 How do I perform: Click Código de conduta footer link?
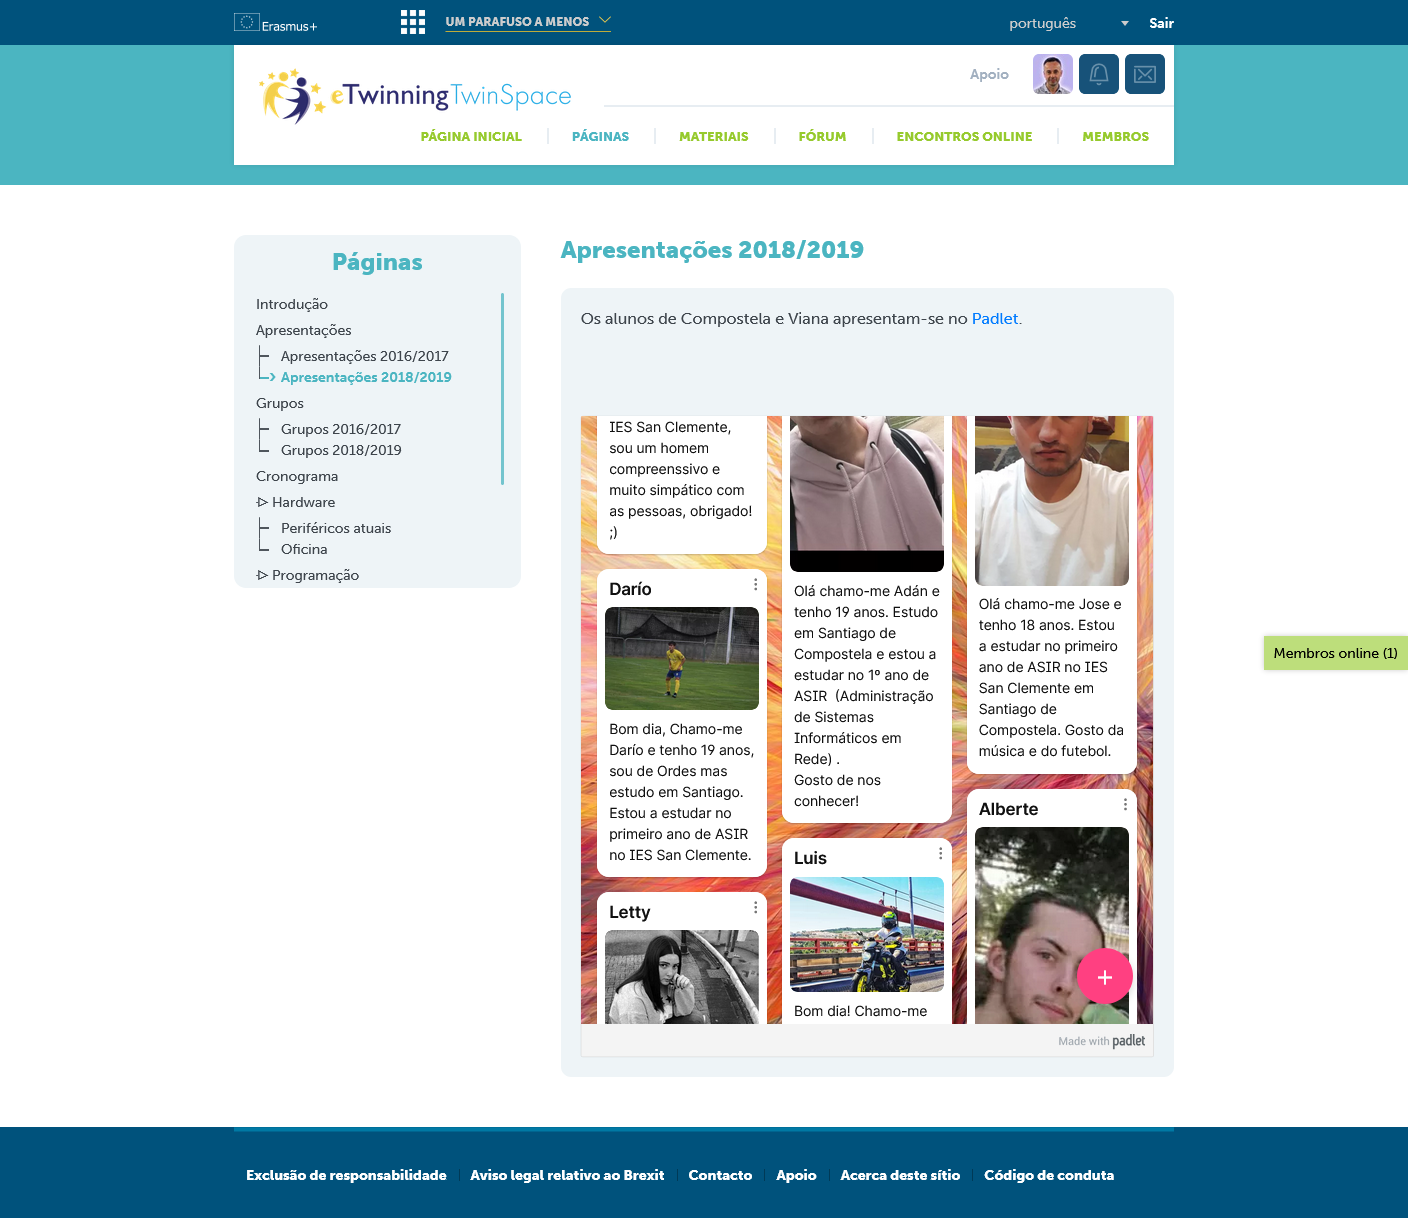click(x=1049, y=1175)
